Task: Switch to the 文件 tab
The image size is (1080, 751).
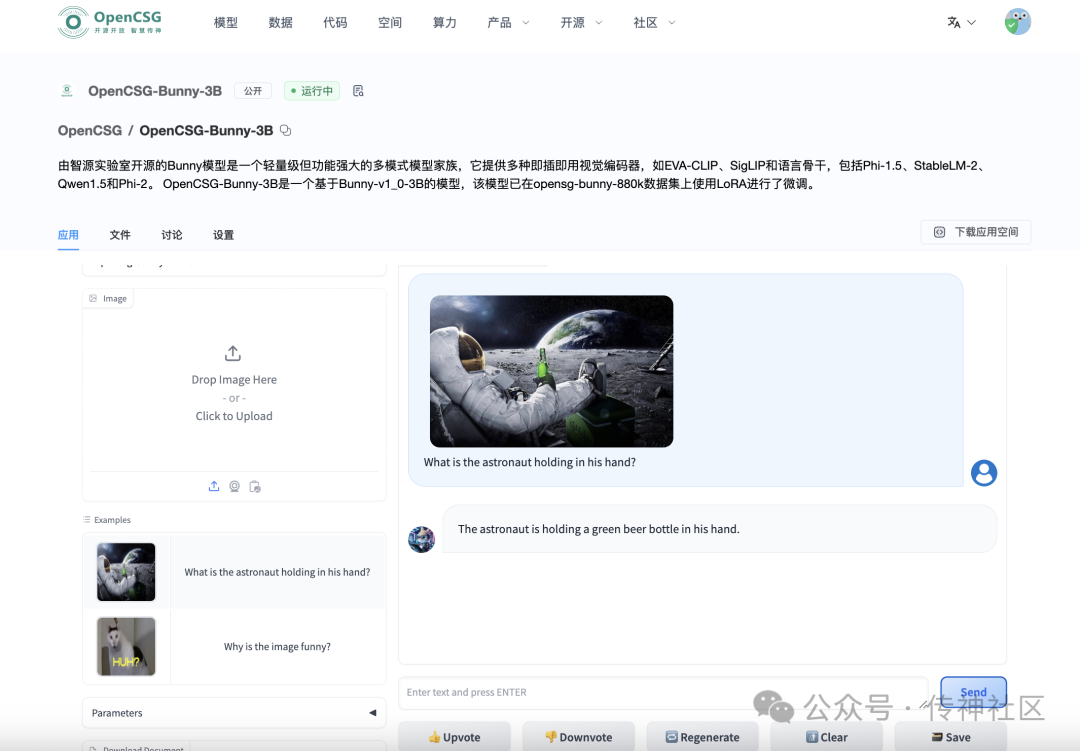Action: 120,235
